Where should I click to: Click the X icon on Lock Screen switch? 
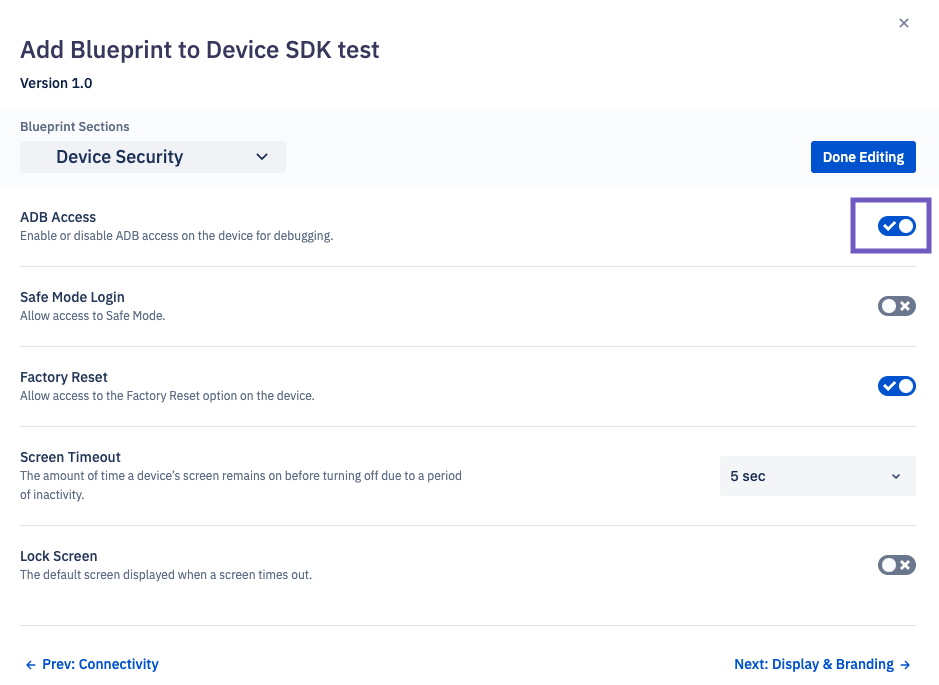coord(905,565)
